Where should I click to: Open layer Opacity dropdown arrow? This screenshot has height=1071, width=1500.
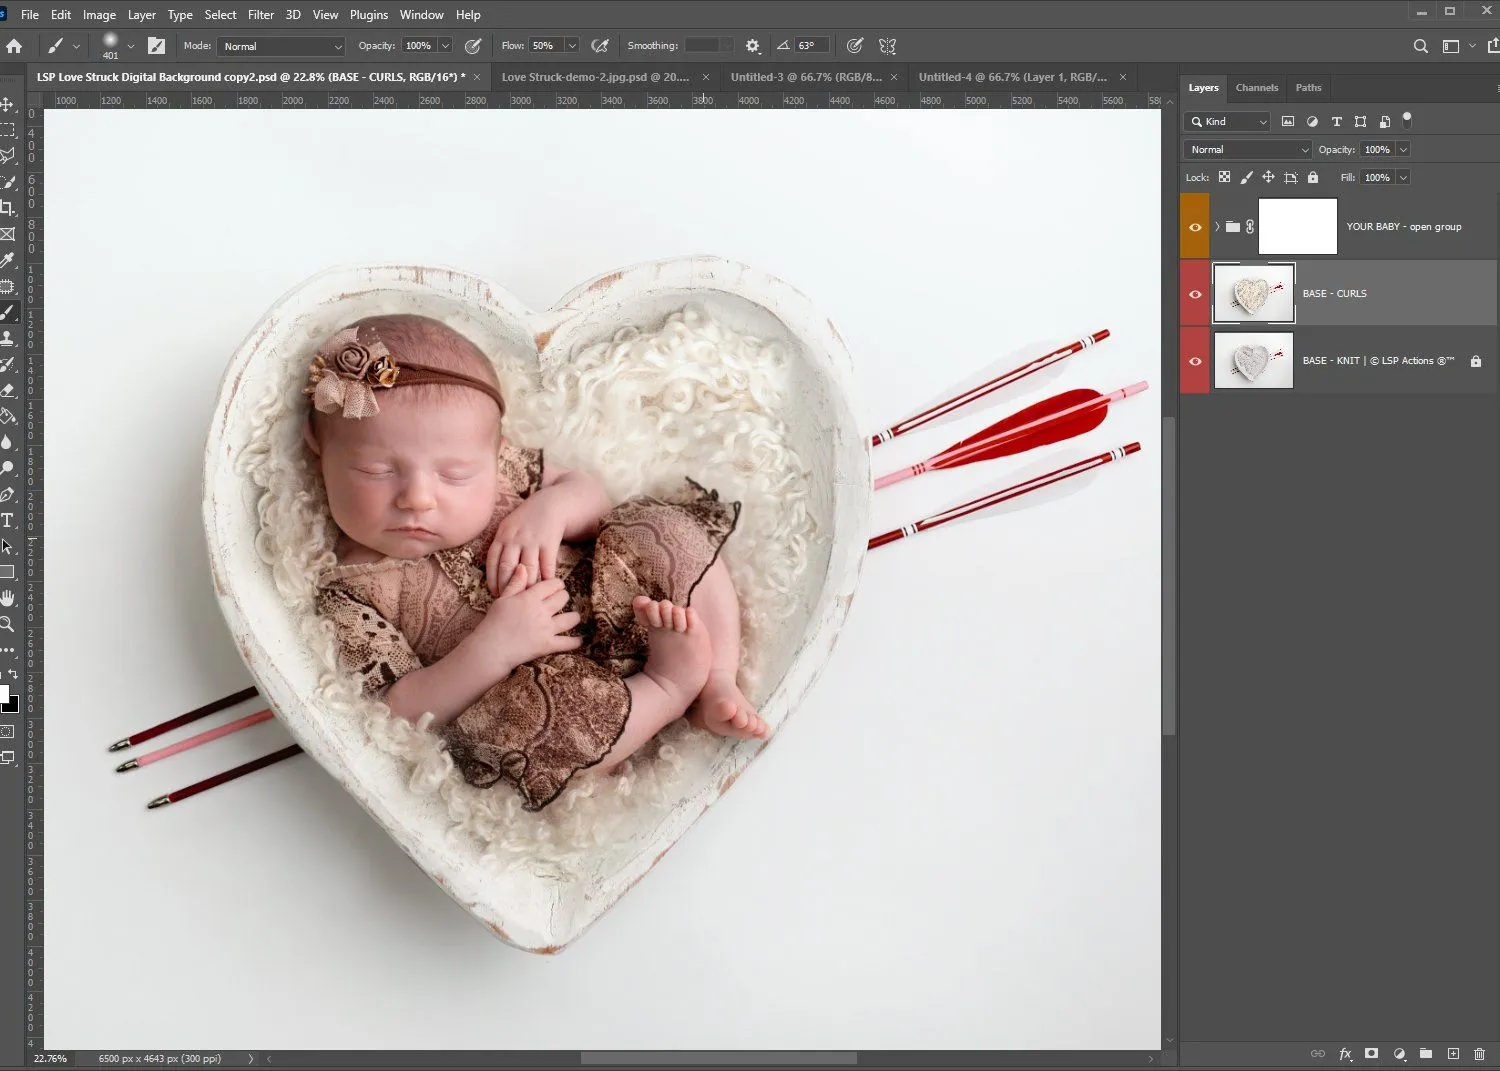tap(1403, 149)
